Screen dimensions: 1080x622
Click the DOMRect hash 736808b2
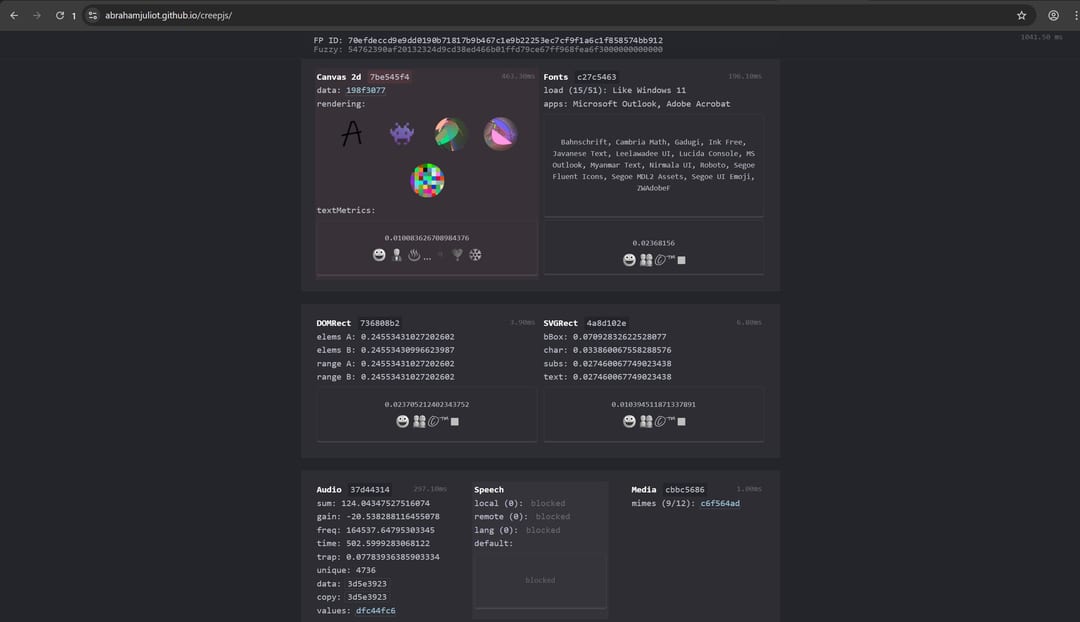pos(380,323)
